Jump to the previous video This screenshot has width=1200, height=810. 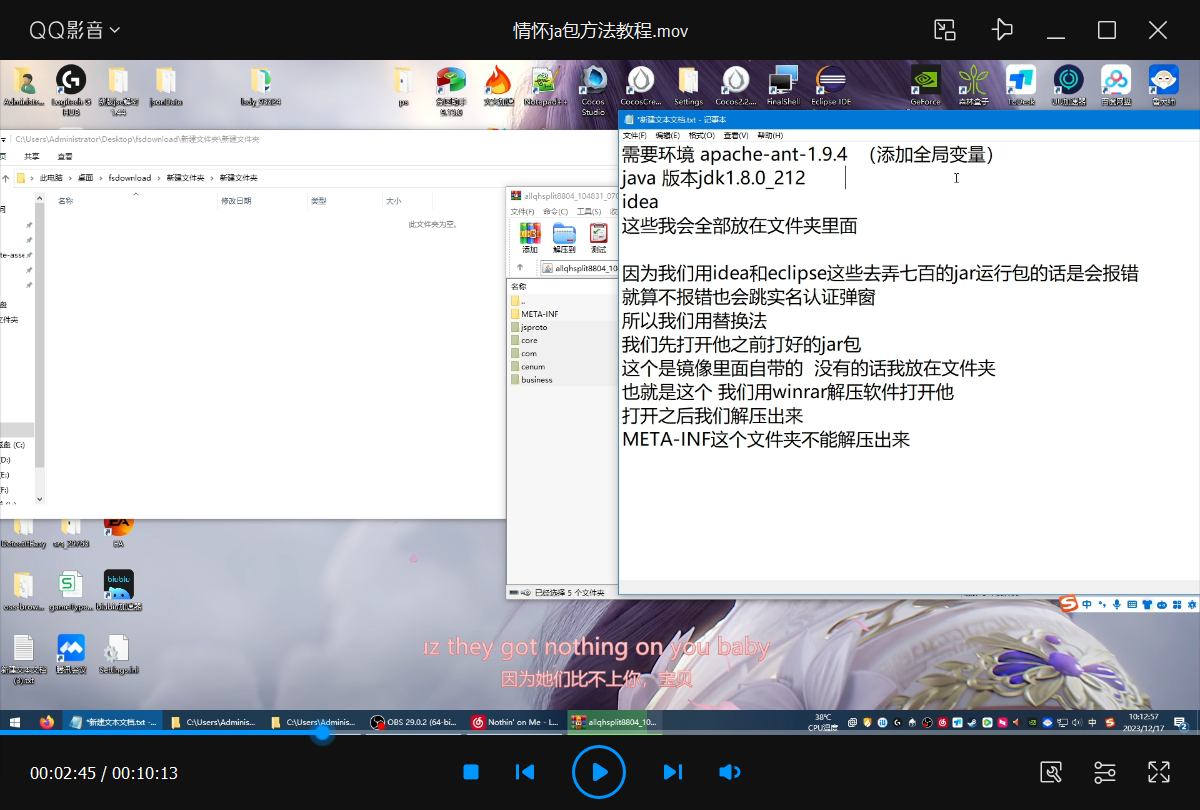(525, 772)
